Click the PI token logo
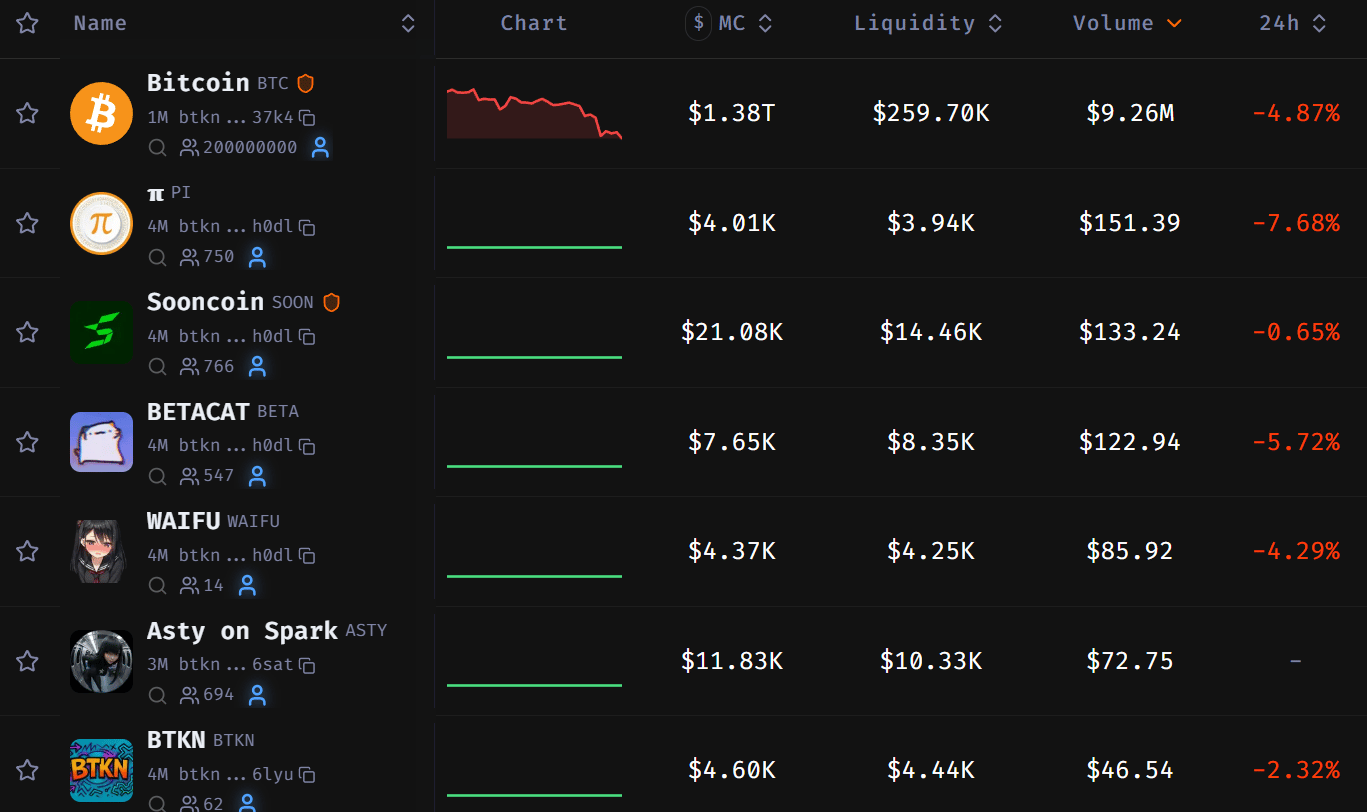 [101, 223]
